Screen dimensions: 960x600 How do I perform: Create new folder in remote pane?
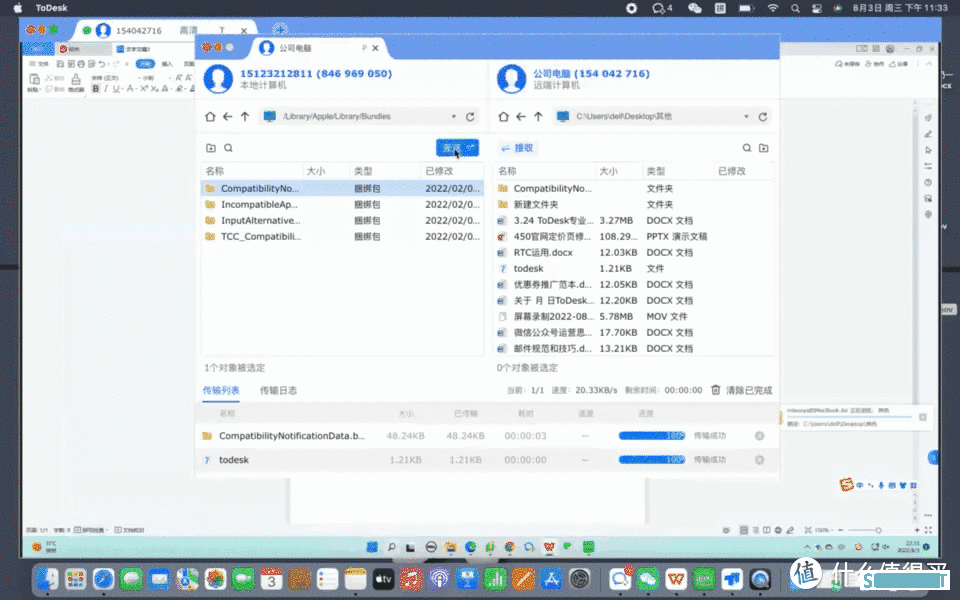pyautogui.click(x=763, y=148)
